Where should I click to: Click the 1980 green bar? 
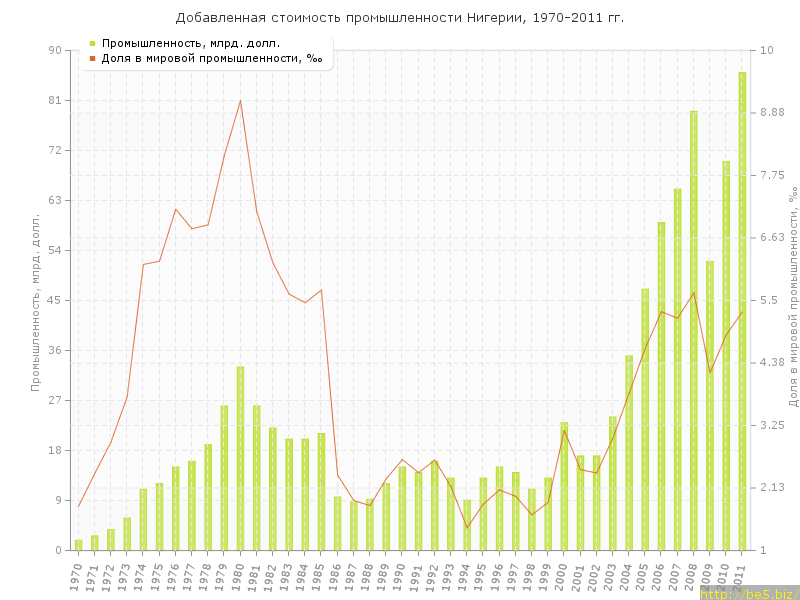(x=240, y=458)
